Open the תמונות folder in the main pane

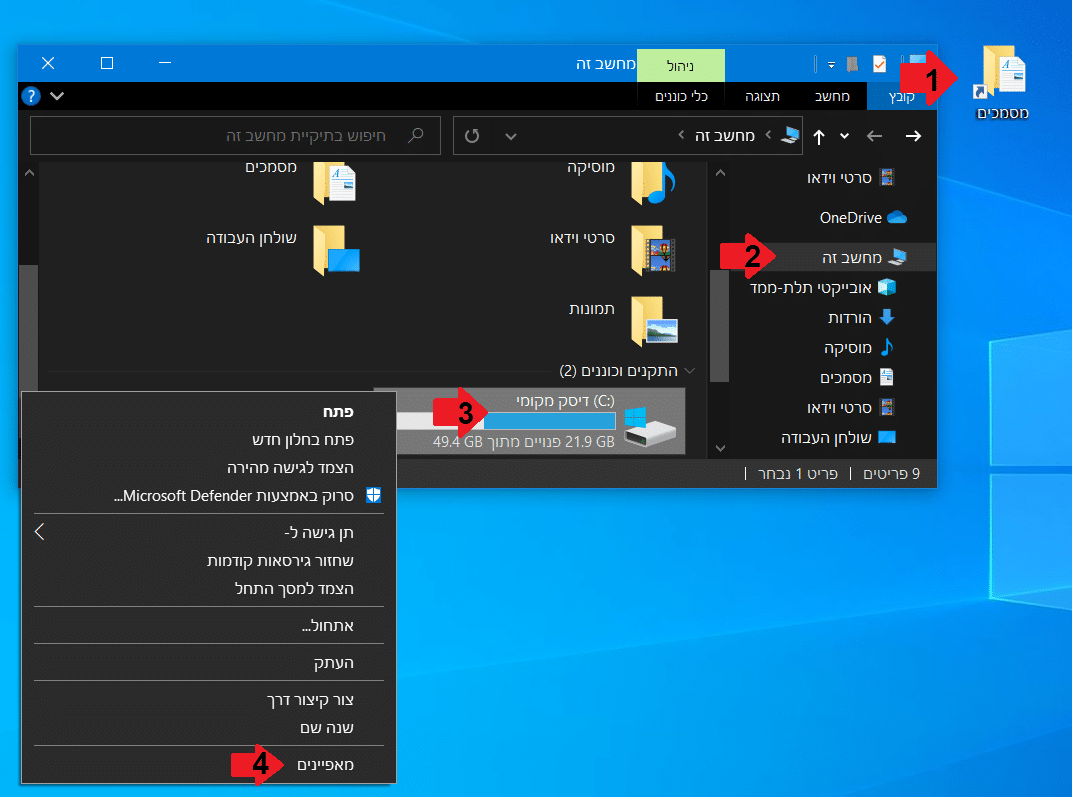[x=654, y=321]
